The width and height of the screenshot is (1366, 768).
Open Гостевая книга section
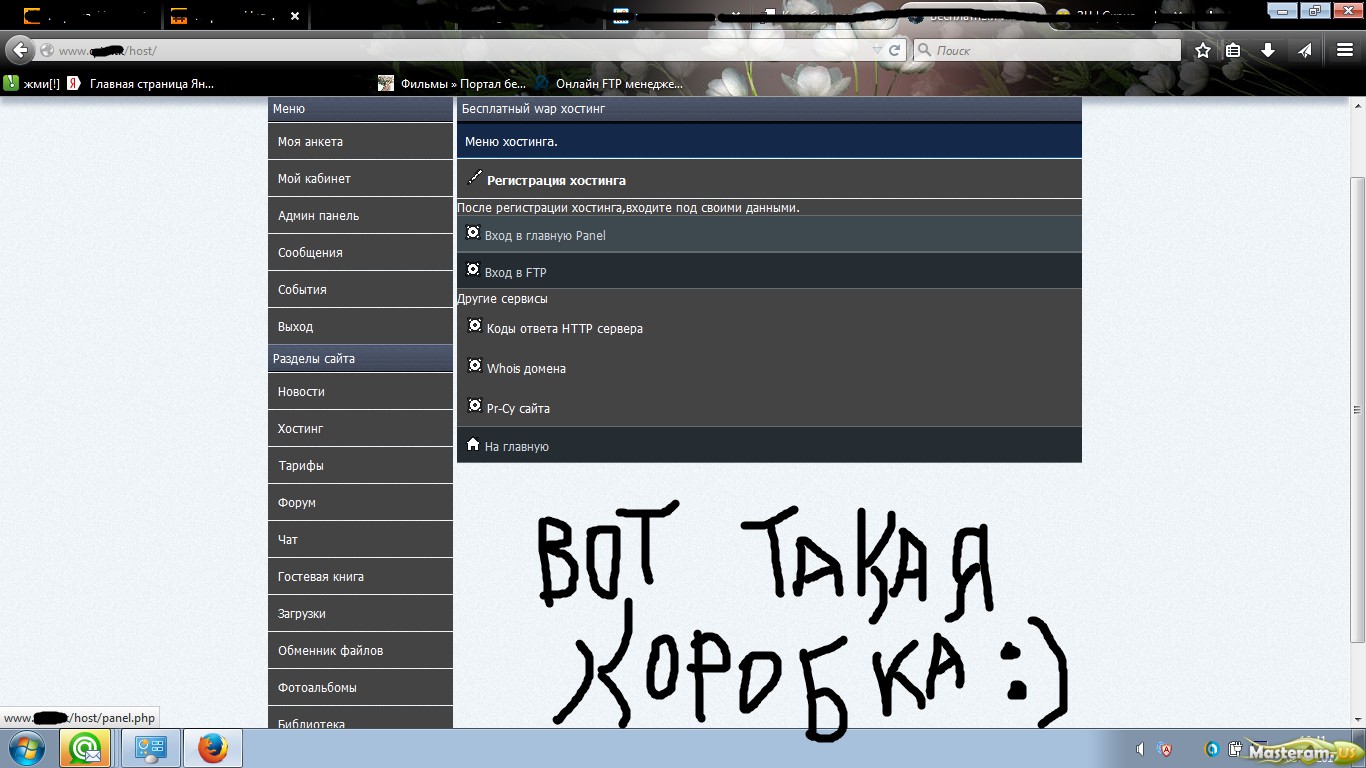point(360,576)
